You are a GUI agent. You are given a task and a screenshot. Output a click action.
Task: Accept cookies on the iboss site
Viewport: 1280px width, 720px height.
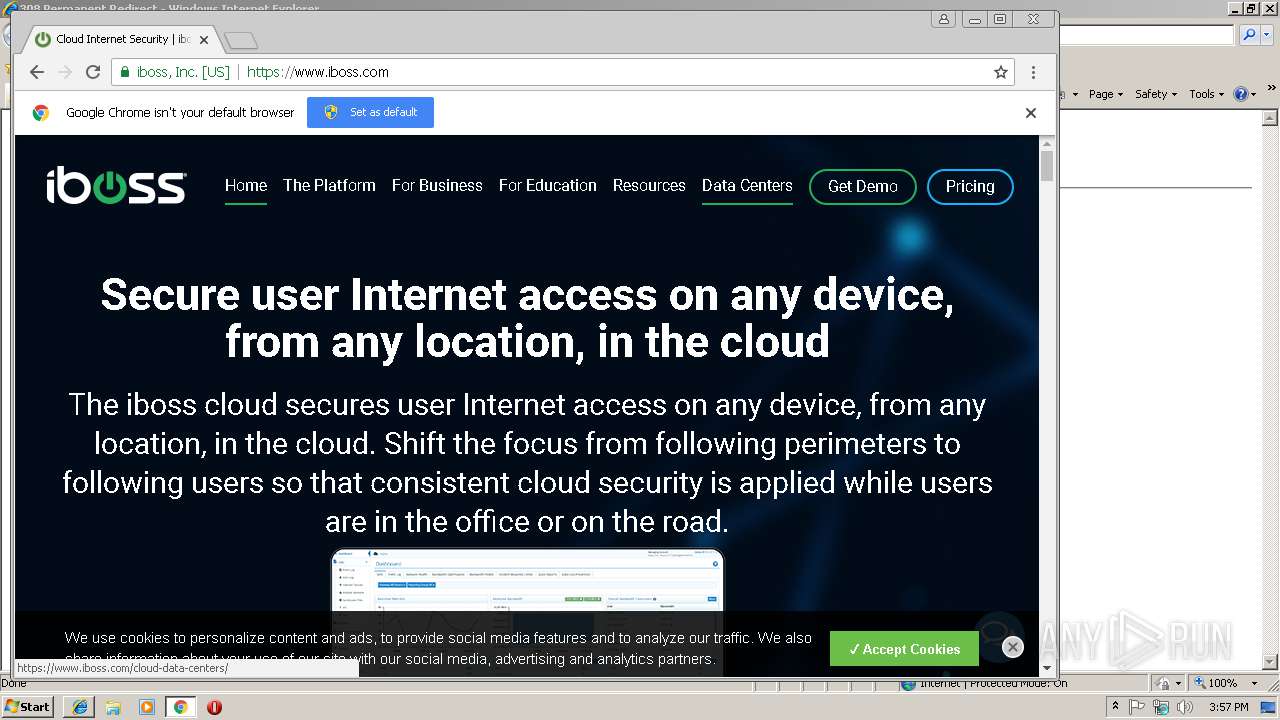902,649
